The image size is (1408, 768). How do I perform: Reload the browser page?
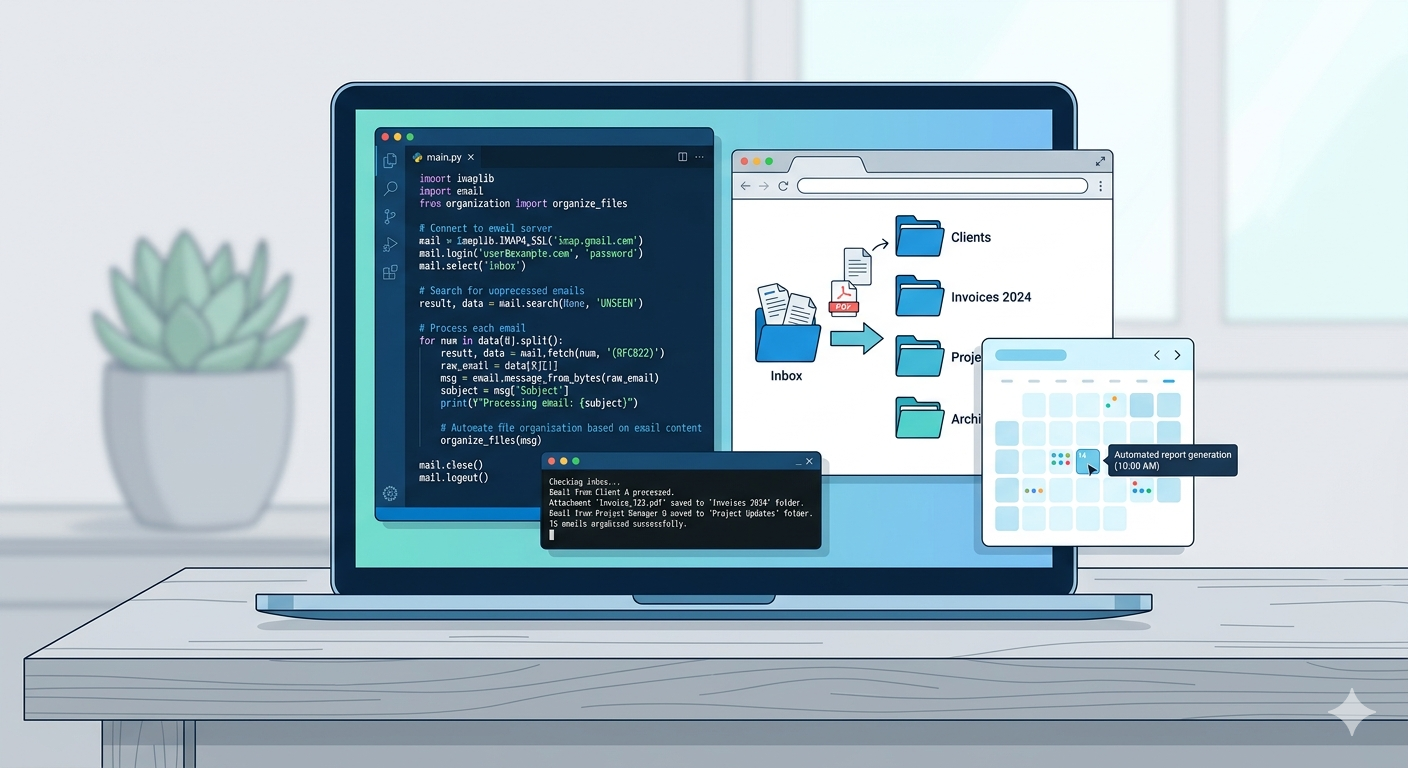pos(783,186)
